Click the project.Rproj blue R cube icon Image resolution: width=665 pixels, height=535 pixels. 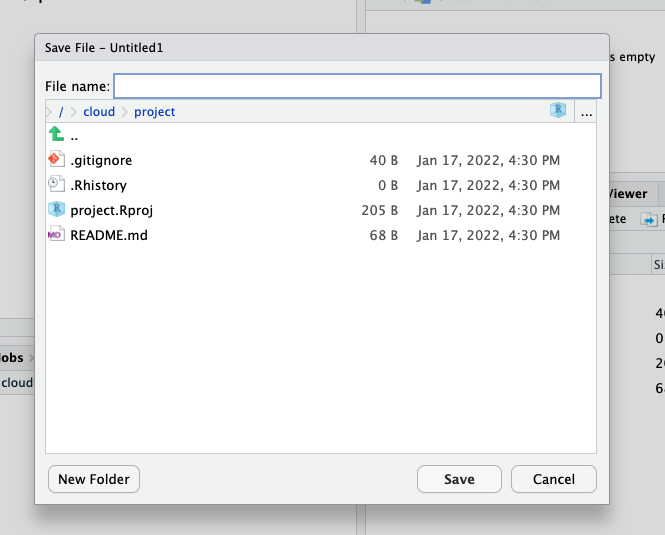pyautogui.click(x=56, y=210)
